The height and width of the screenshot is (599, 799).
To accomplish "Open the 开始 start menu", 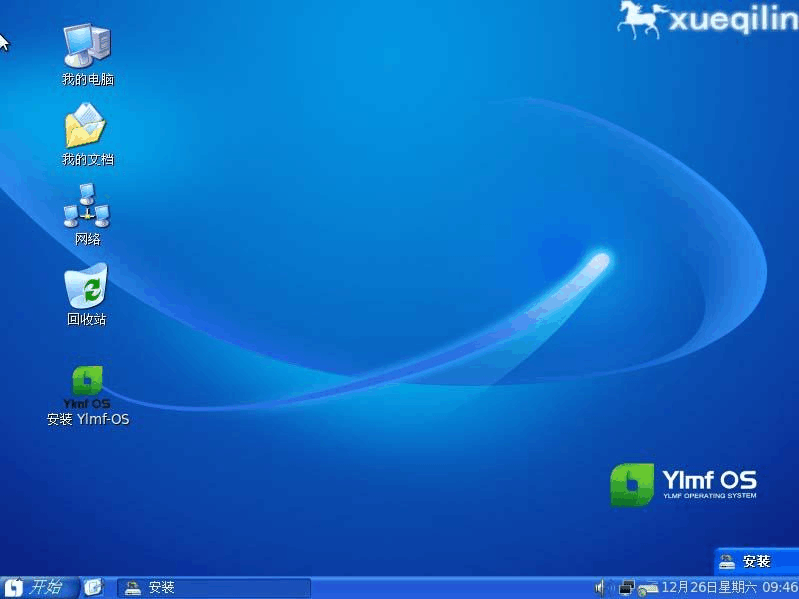I will (x=38, y=587).
